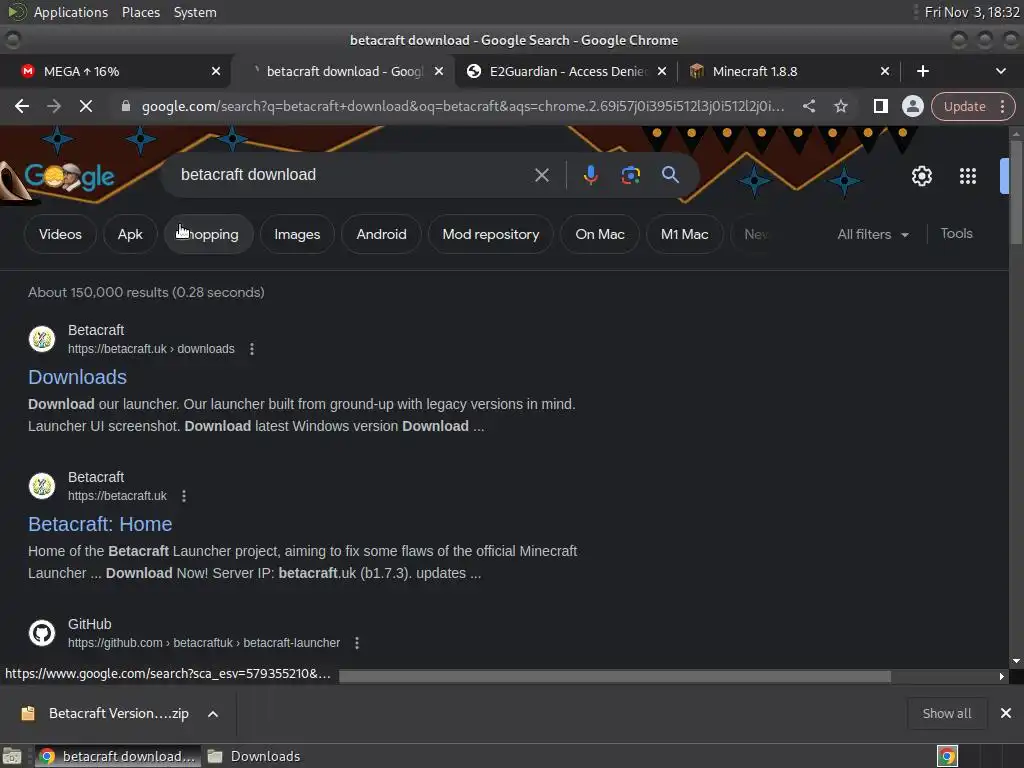Filter results by Videos
Viewport: 1024px width, 768px height.
pyautogui.click(x=60, y=234)
